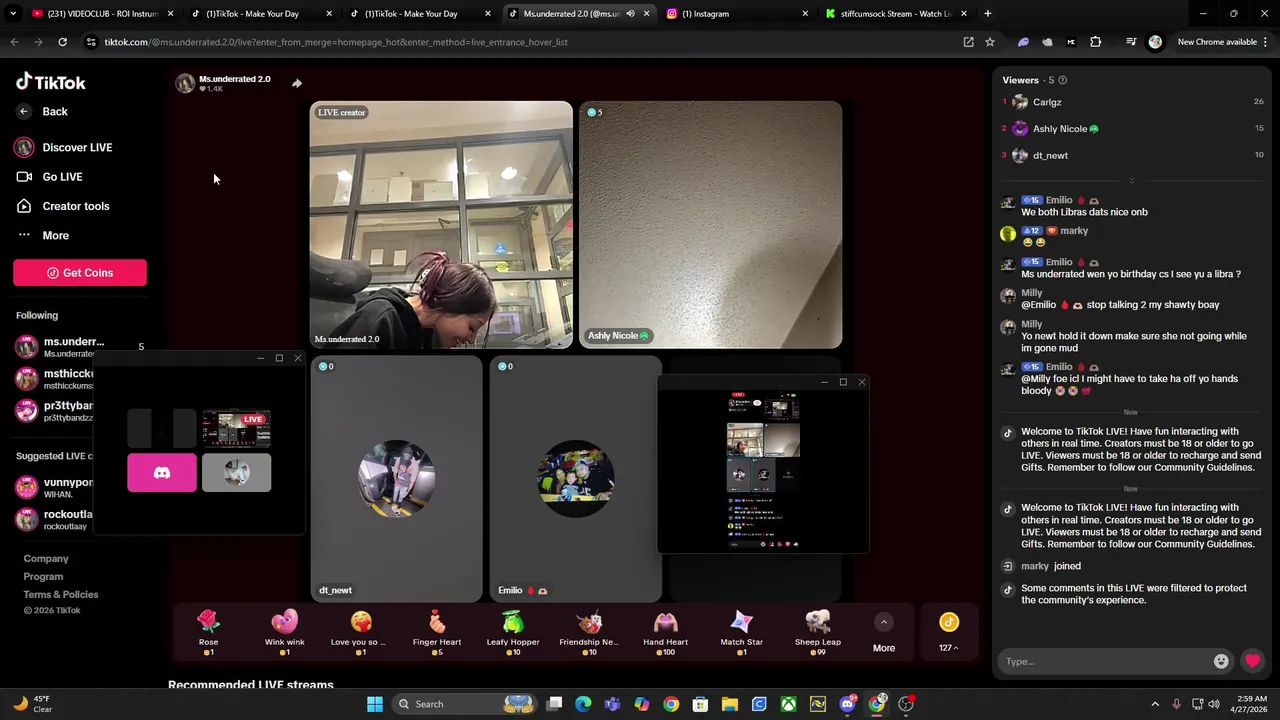Click the LIVE thumbnail in small window

coord(236,429)
